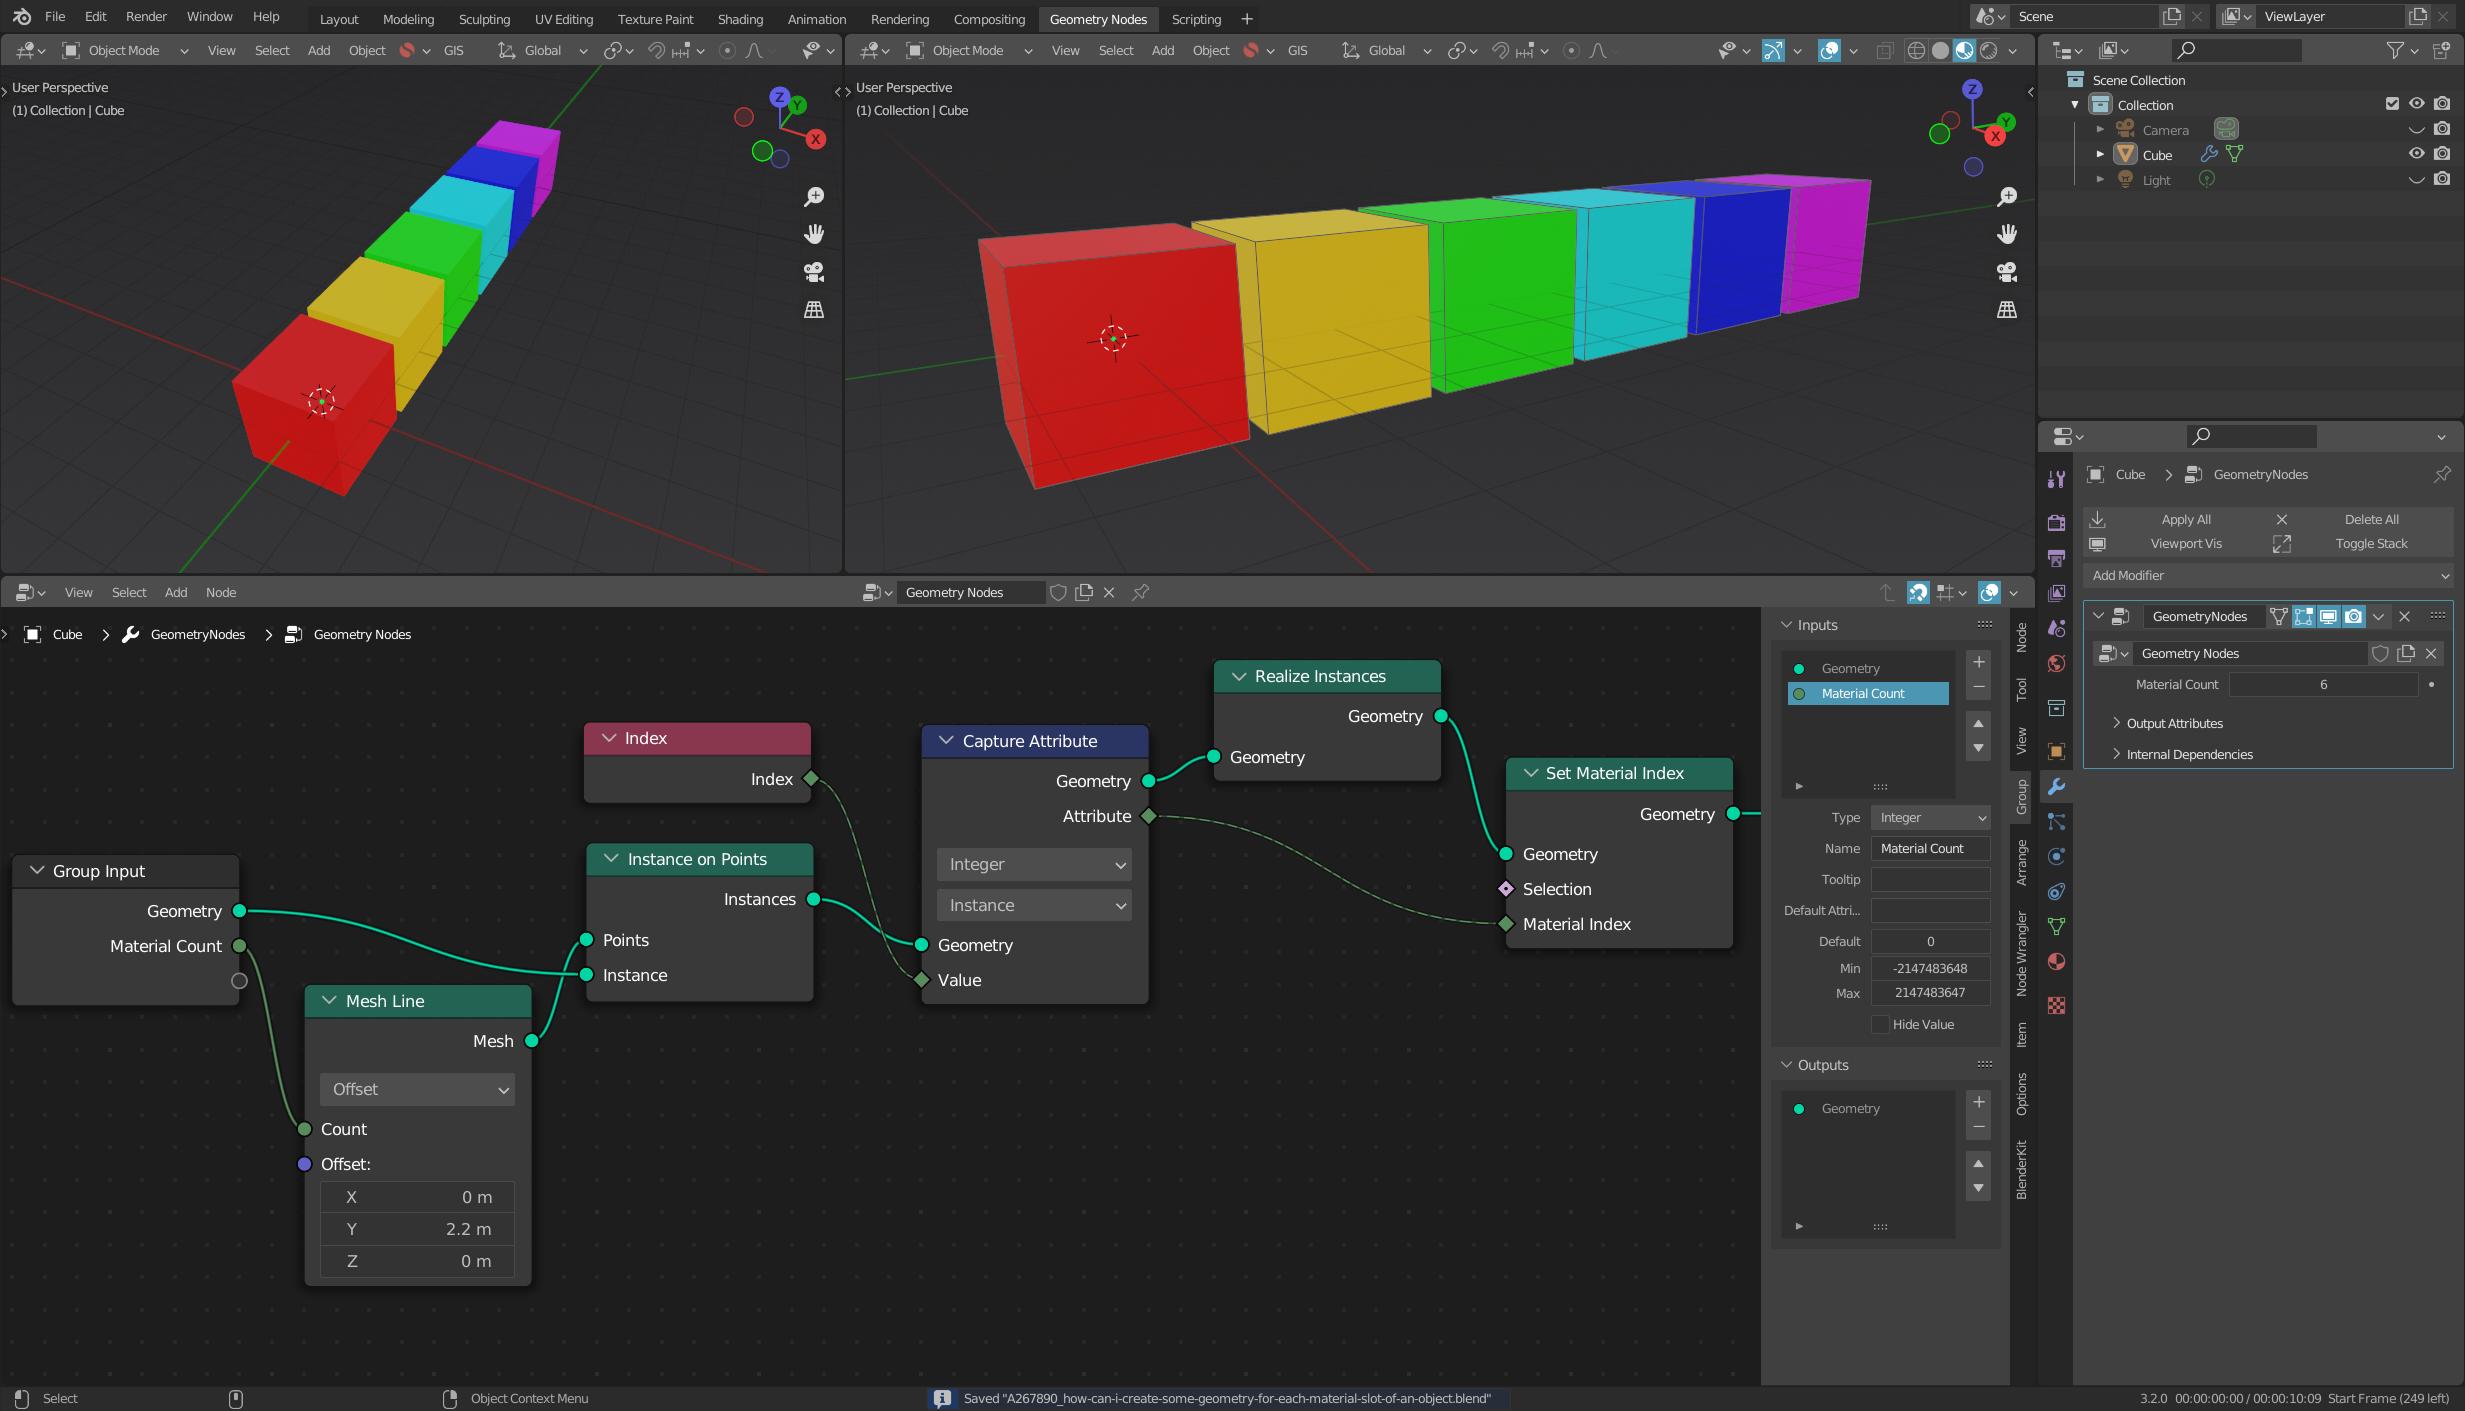Image resolution: width=2465 pixels, height=1411 pixels.
Task: Move input socket up
Action: coord(1978,723)
